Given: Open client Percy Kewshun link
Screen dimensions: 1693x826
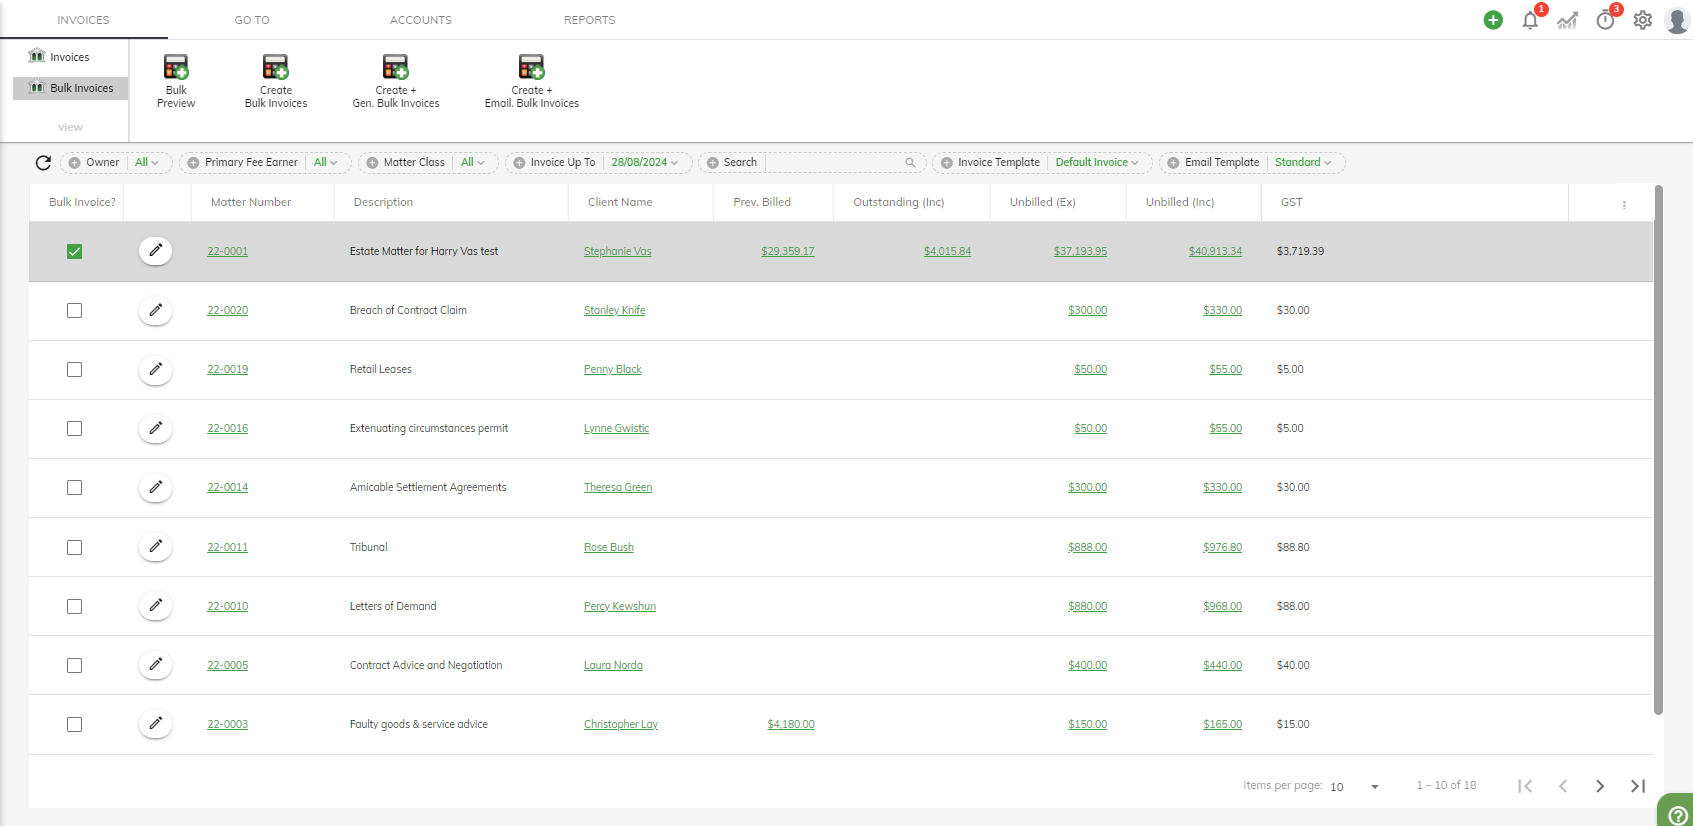Looking at the screenshot, I should tap(620, 606).
